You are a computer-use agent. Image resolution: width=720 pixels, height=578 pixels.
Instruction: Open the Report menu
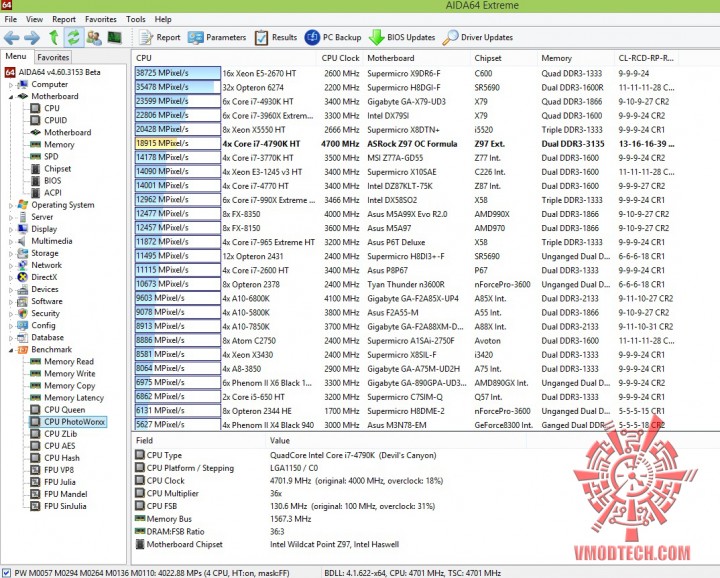pos(64,19)
